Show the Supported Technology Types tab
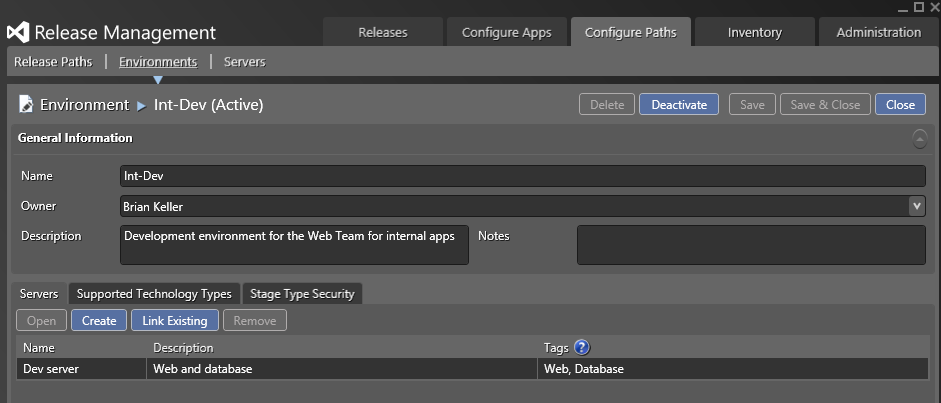This screenshot has width=941, height=403. point(154,294)
